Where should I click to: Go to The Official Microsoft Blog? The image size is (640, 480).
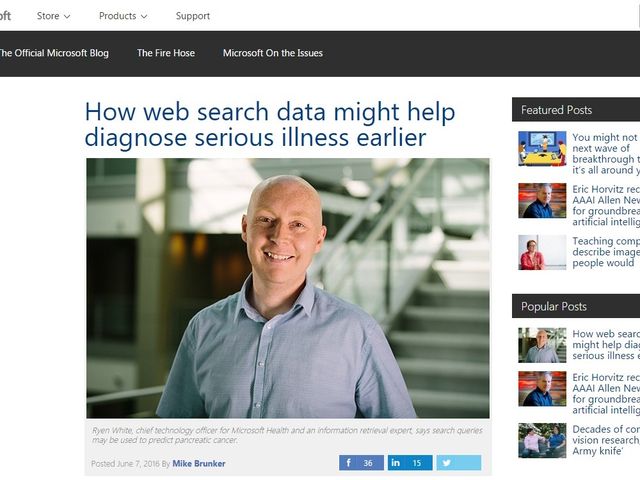coord(53,53)
